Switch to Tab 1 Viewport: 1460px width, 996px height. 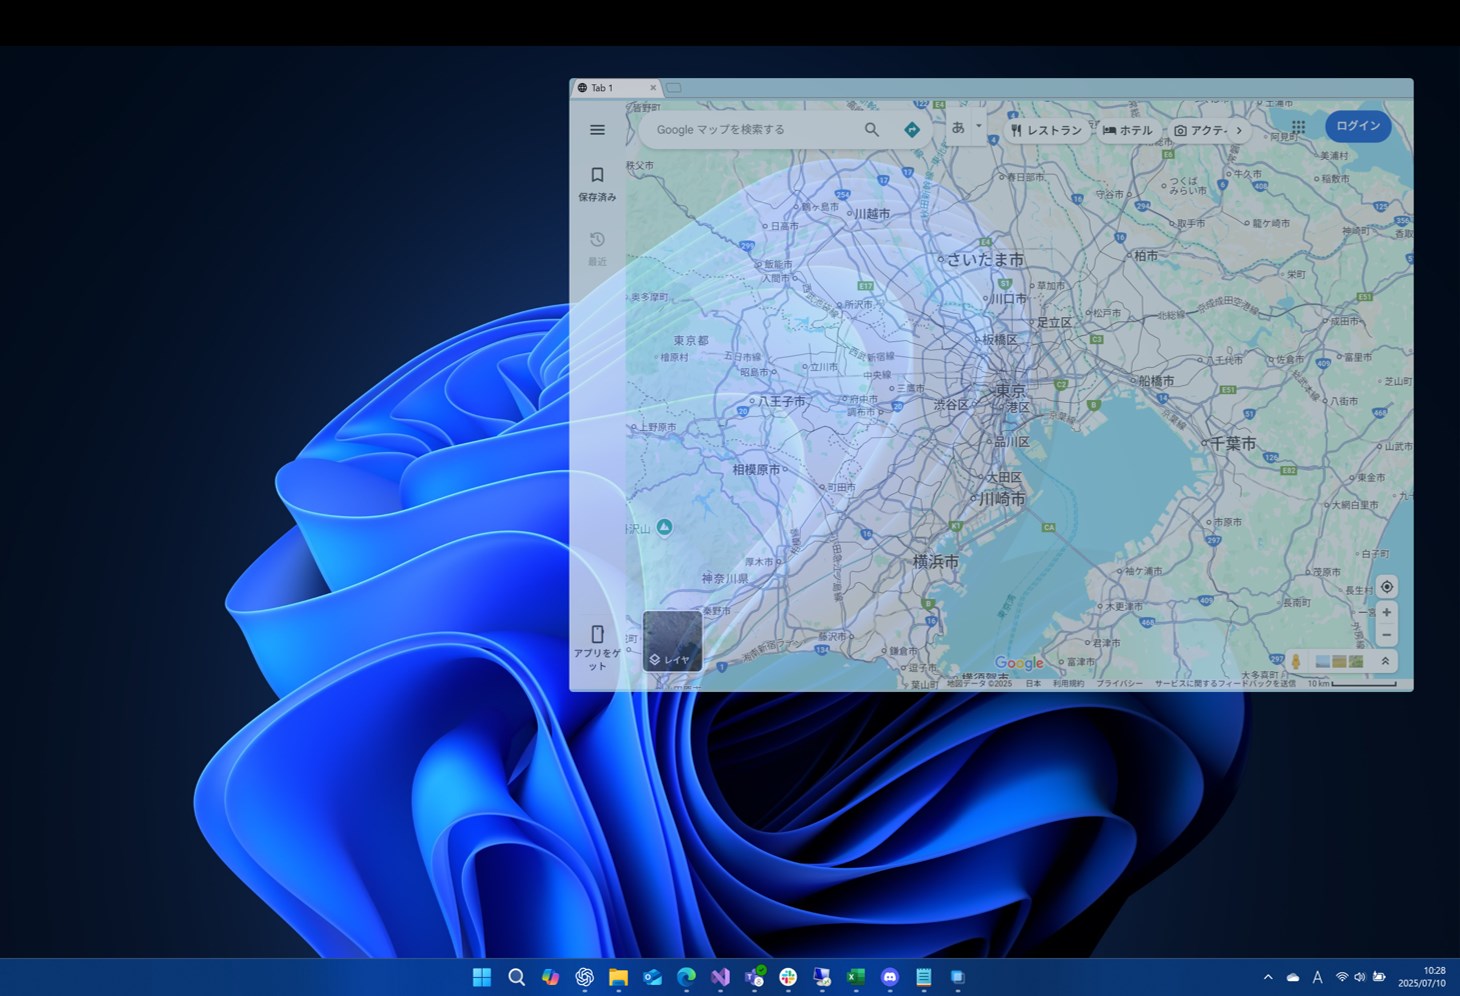(x=616, y=88)
